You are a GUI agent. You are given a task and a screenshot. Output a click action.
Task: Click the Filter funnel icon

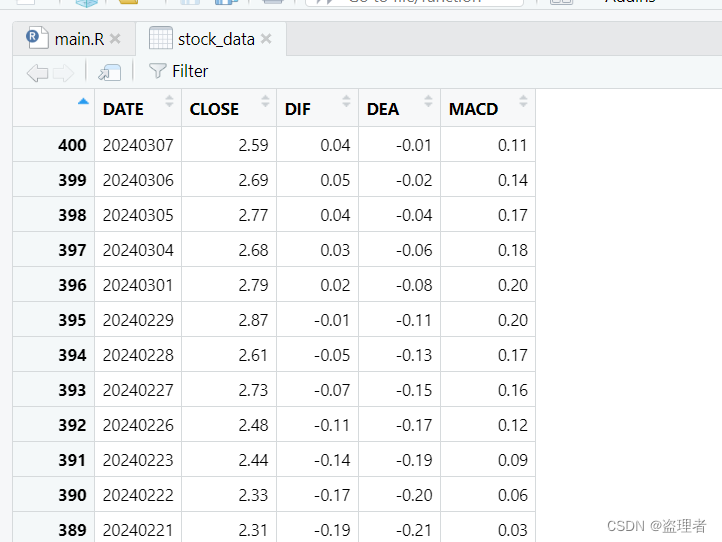point(157,71)
